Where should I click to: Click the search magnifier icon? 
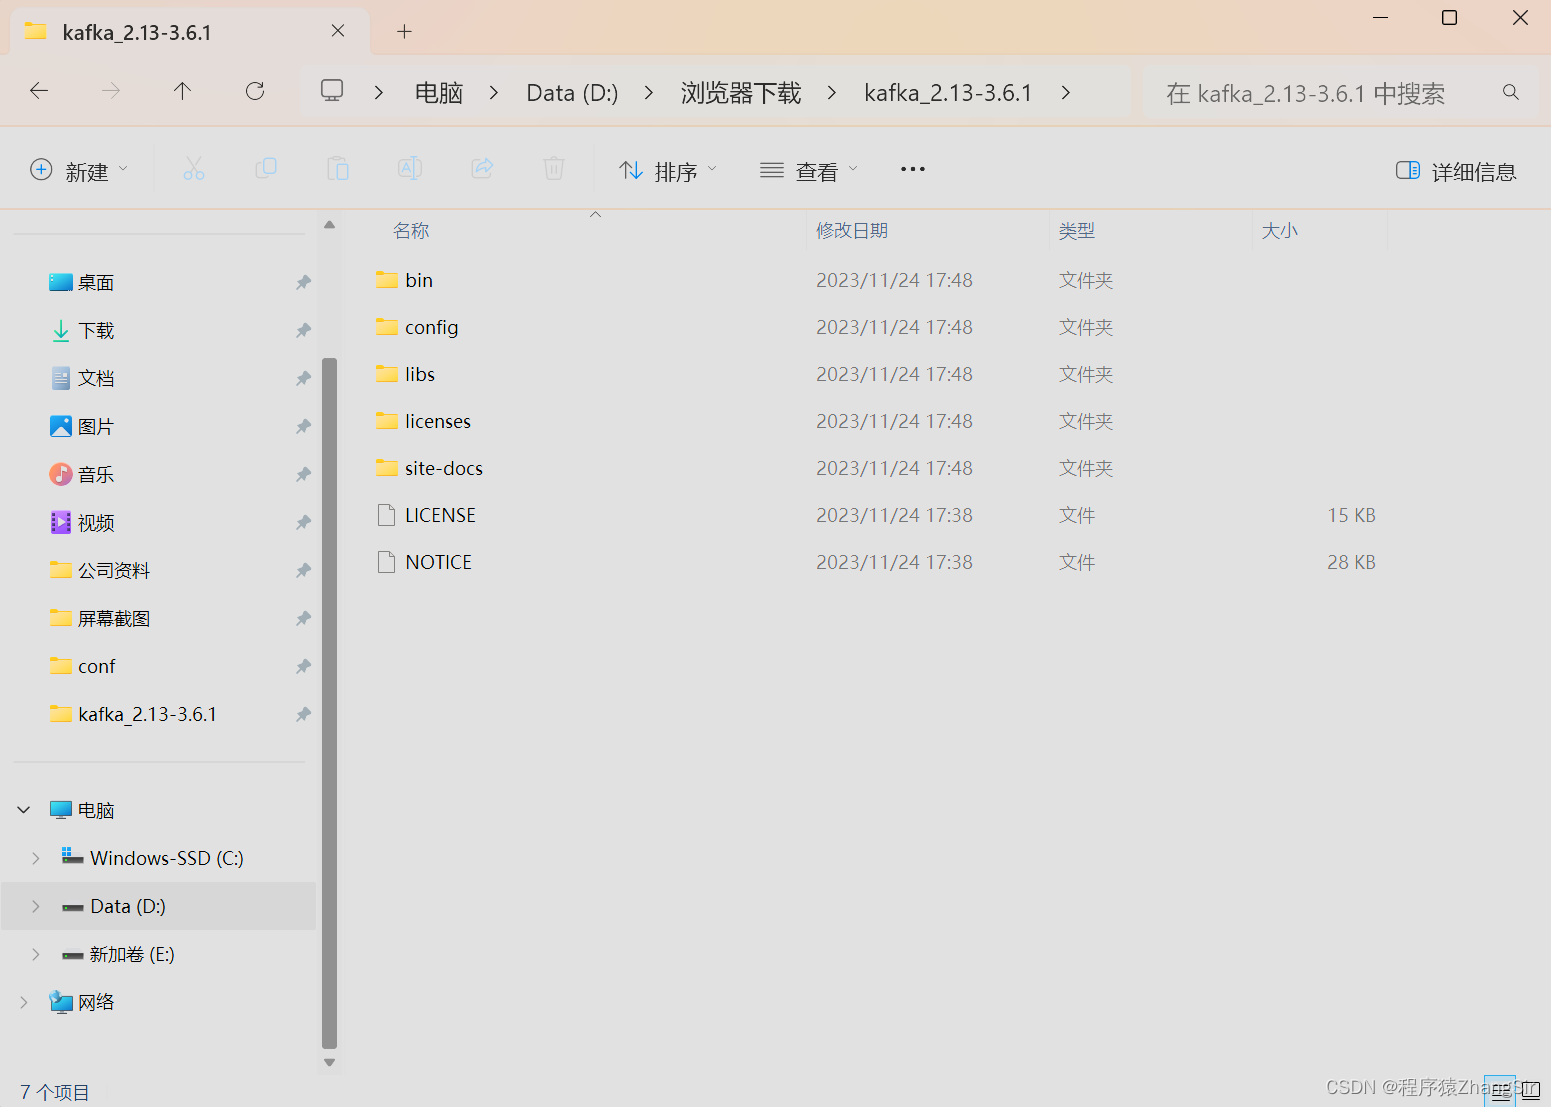click(1511, 92)
